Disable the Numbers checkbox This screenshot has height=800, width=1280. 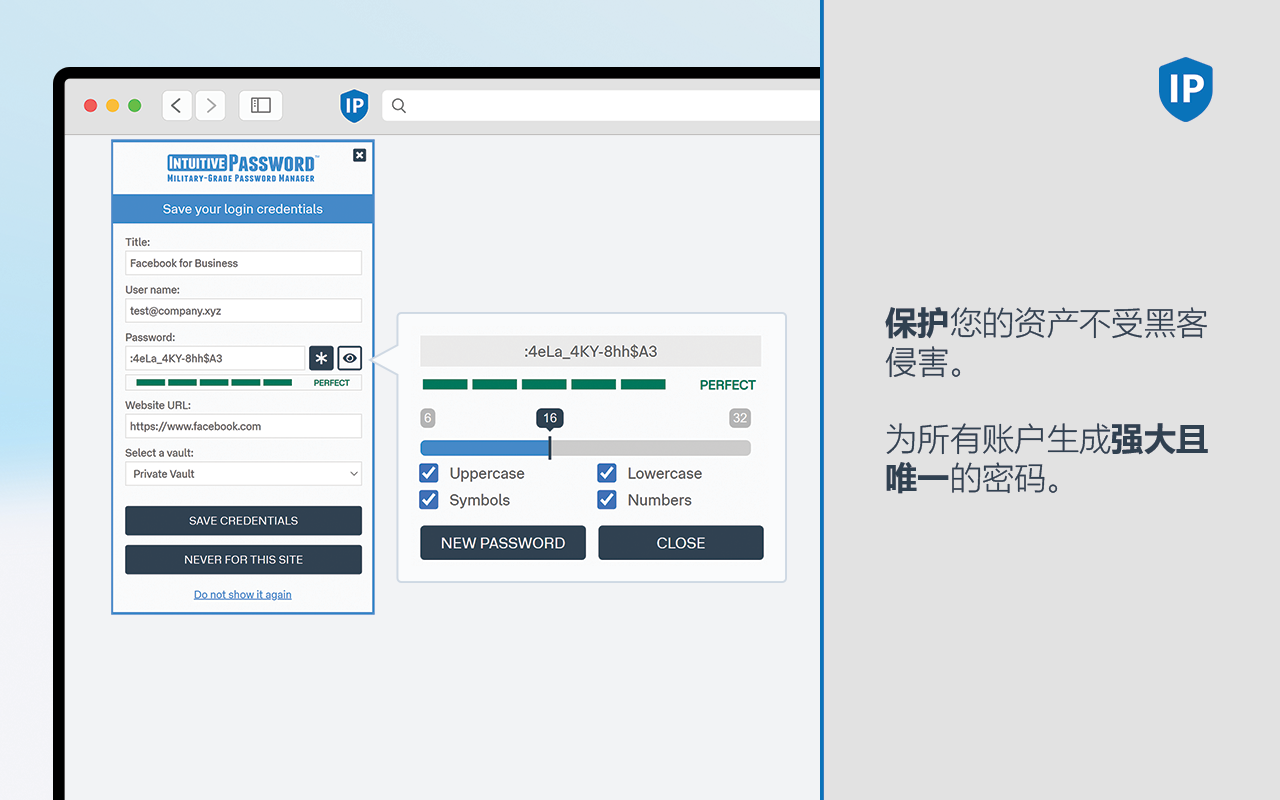tap(606, 499)
